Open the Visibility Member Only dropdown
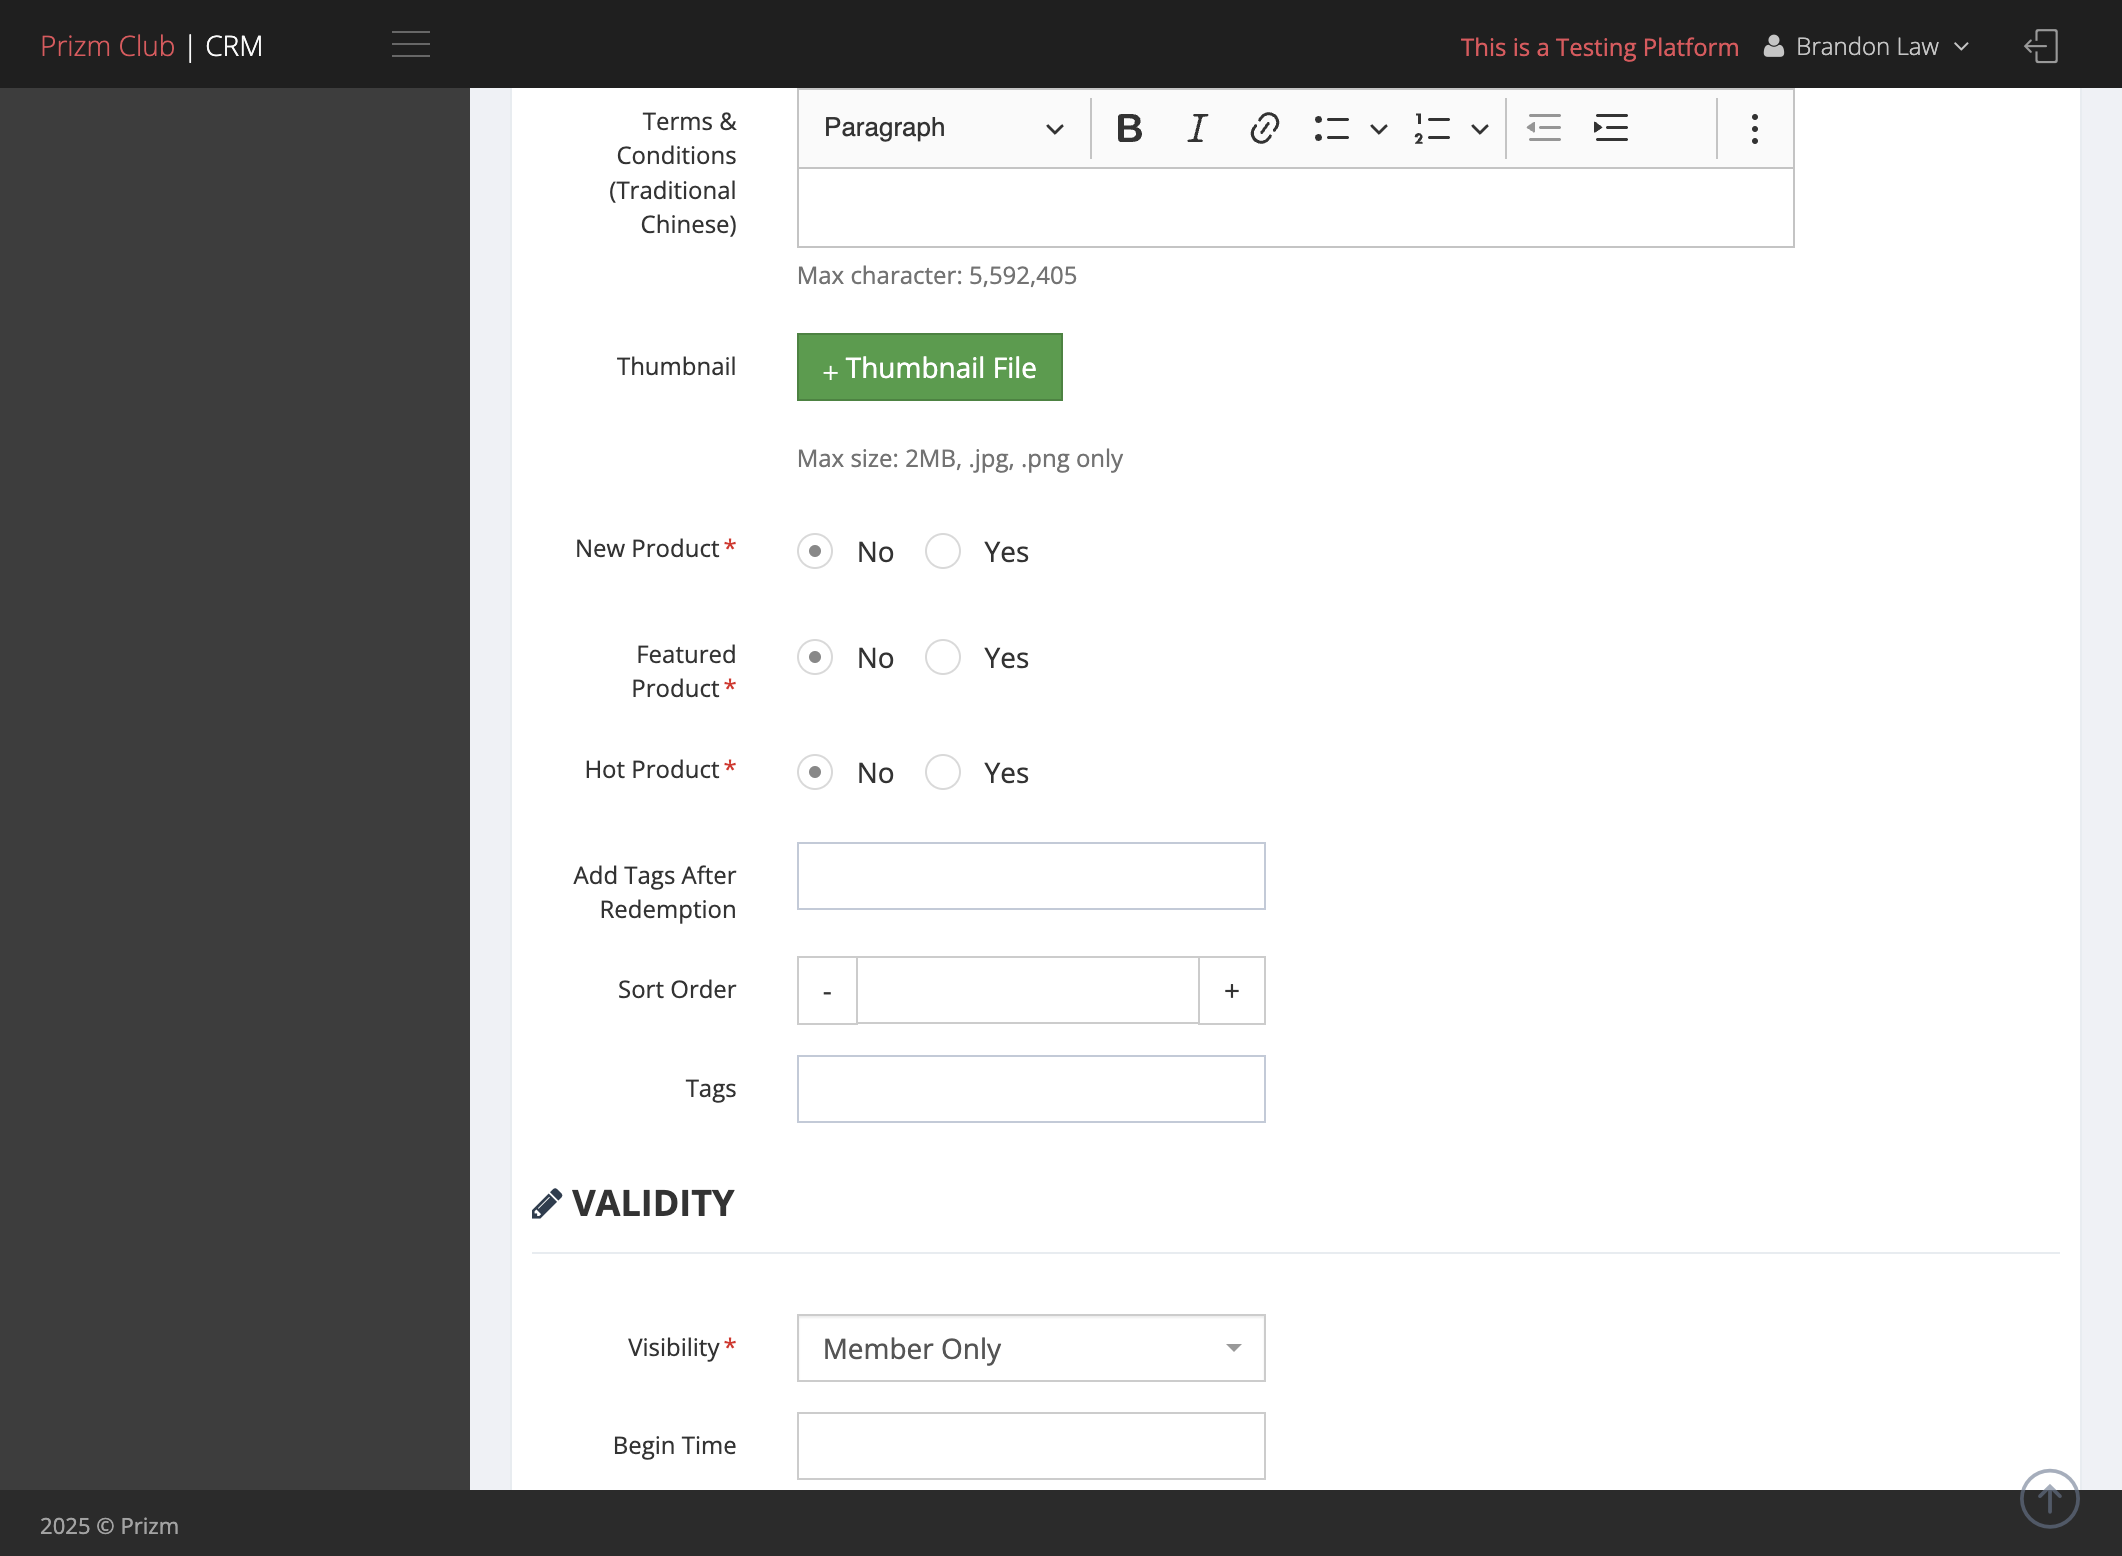Screen dimensions: 2122x1556 [1031, 1348]
